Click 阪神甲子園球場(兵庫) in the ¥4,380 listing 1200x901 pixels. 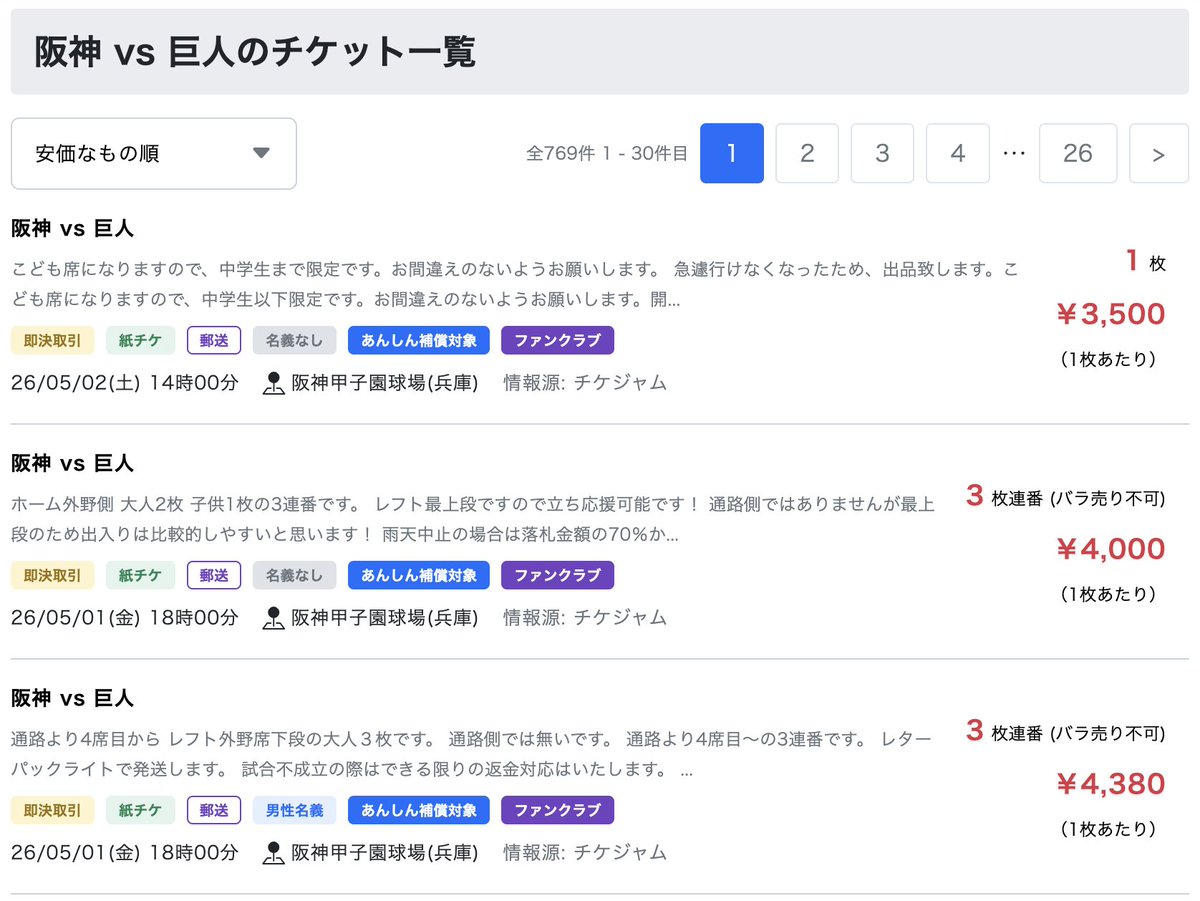[384, 853]
